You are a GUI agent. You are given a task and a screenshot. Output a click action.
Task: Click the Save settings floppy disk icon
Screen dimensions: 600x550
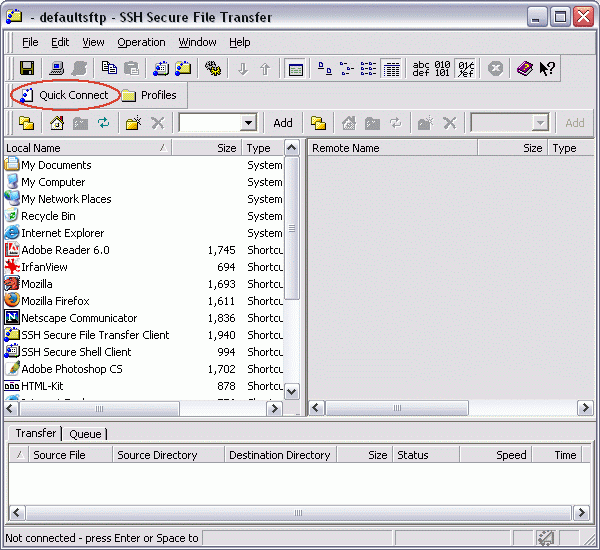click(27, 69)
